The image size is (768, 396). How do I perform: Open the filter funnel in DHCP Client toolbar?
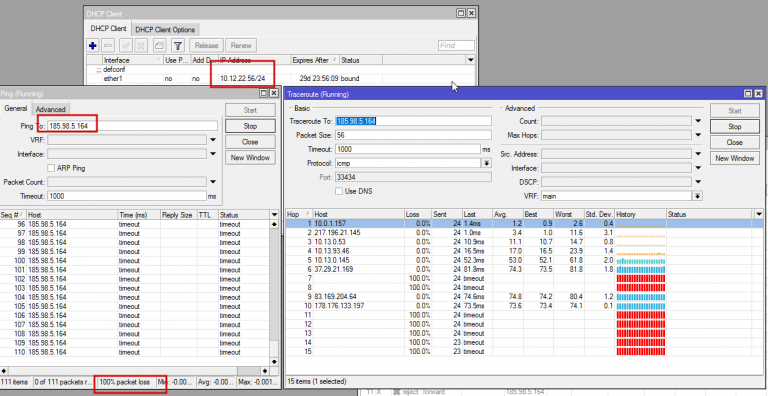point(178,46)
